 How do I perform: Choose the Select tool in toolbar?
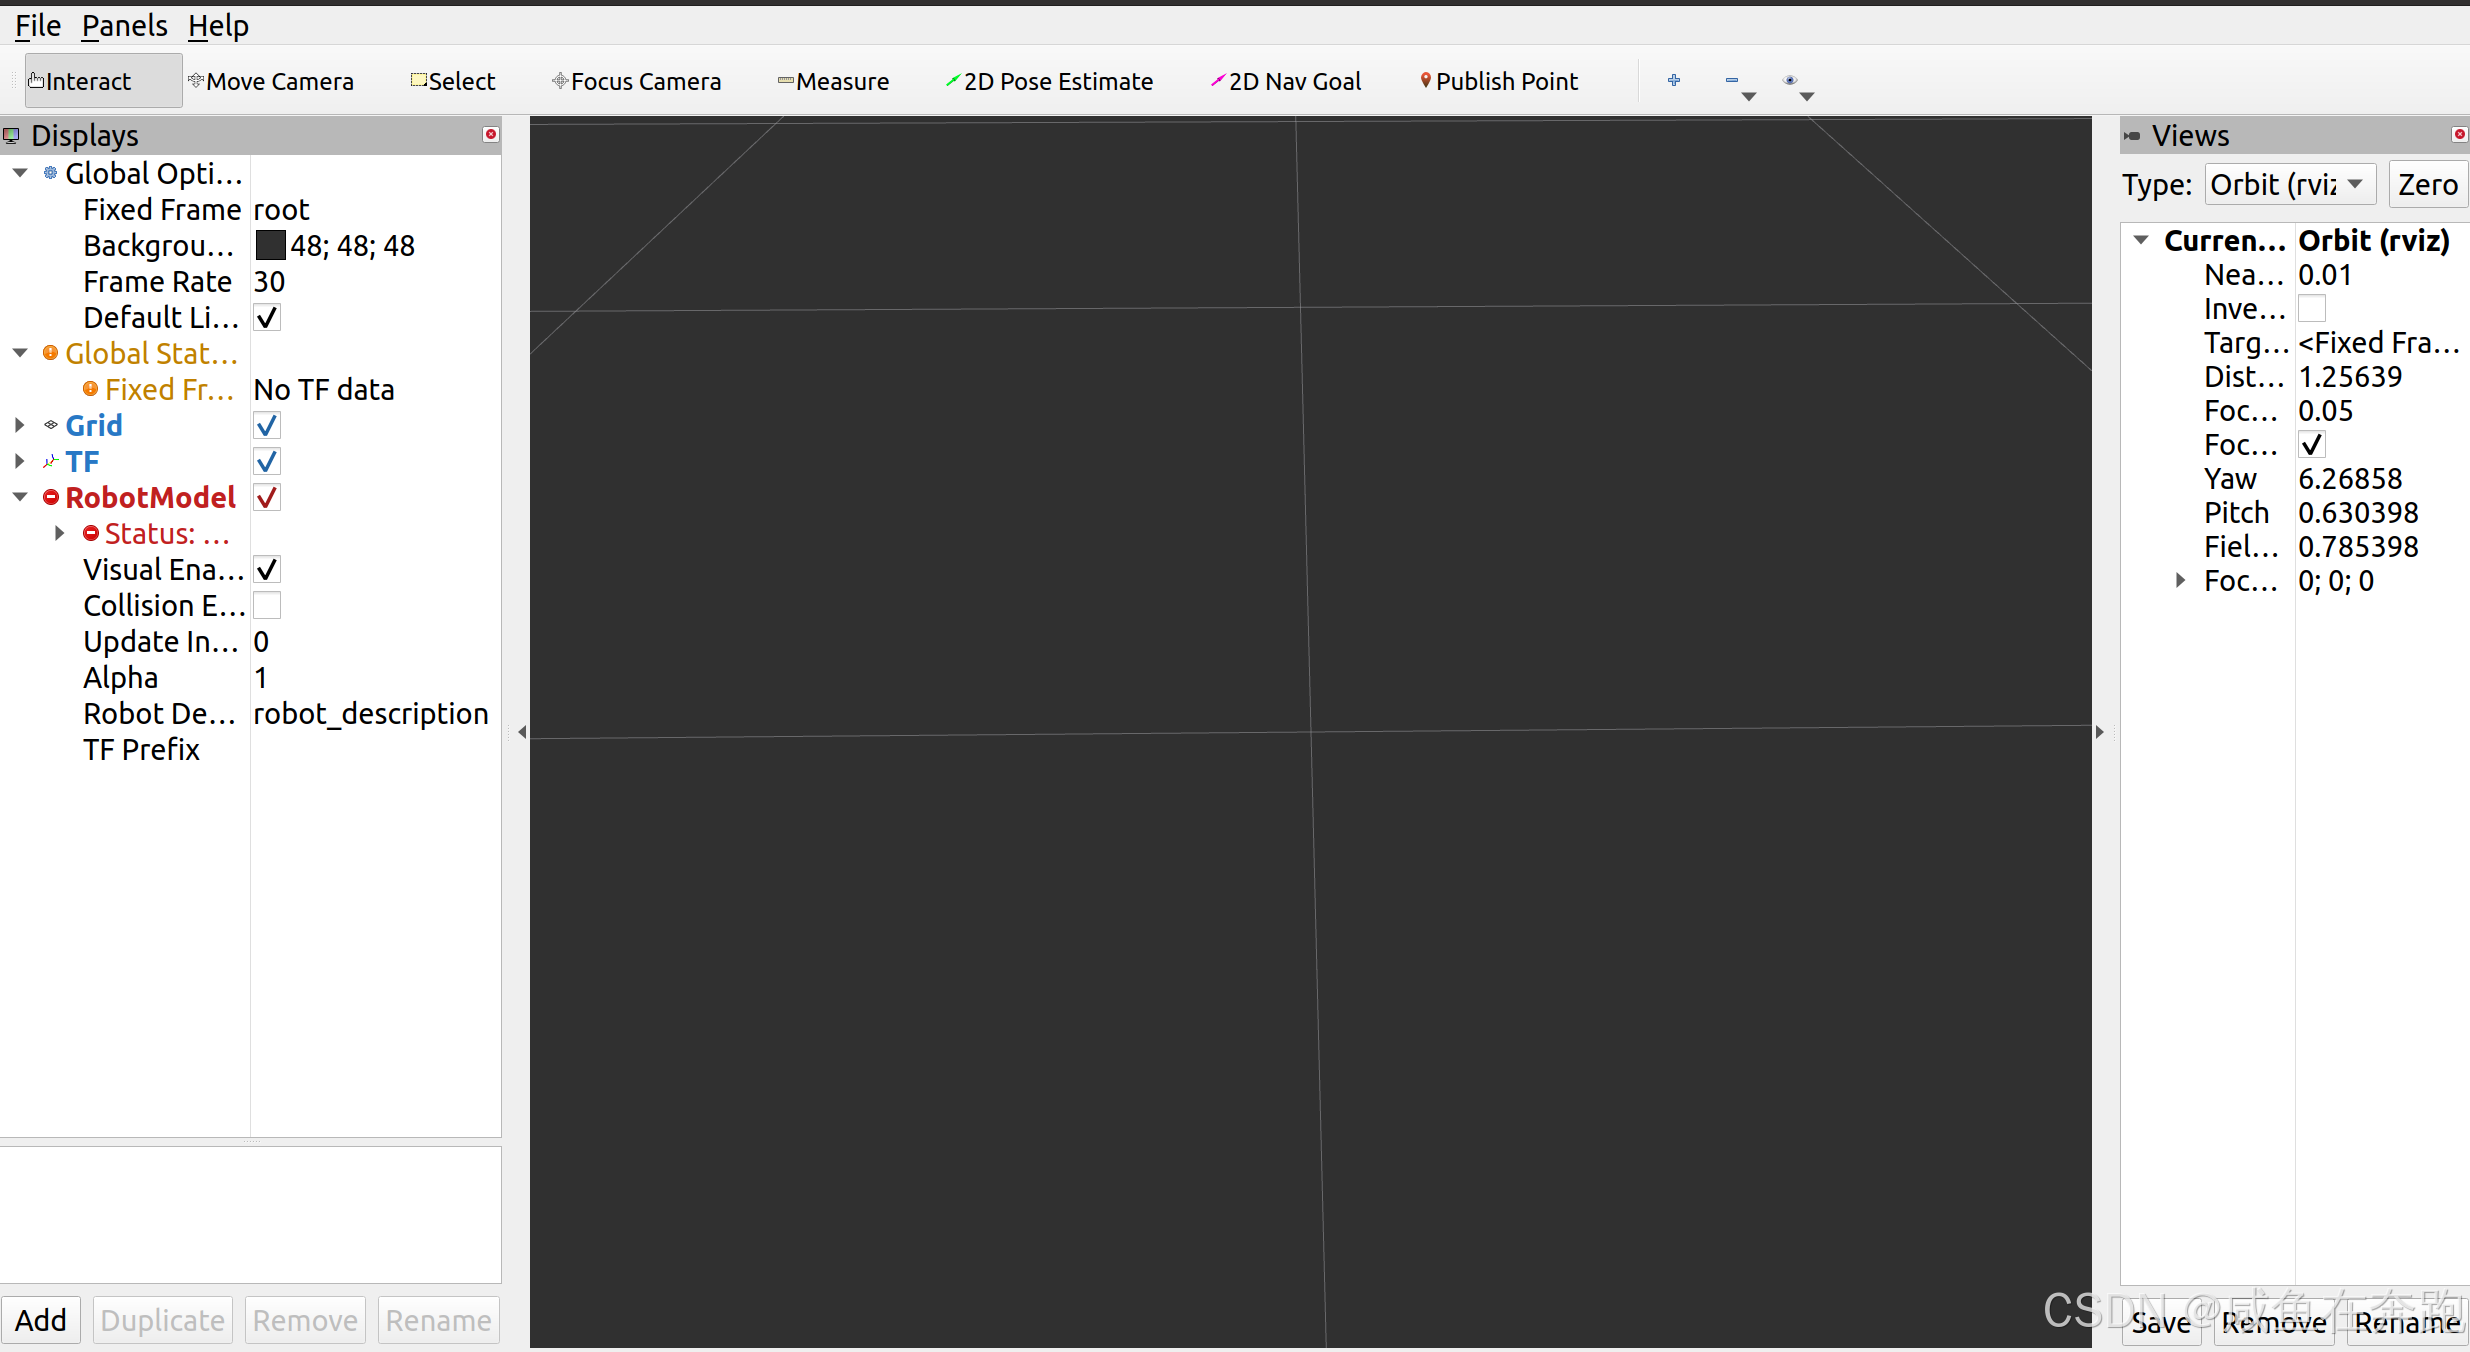pos(453,81)
